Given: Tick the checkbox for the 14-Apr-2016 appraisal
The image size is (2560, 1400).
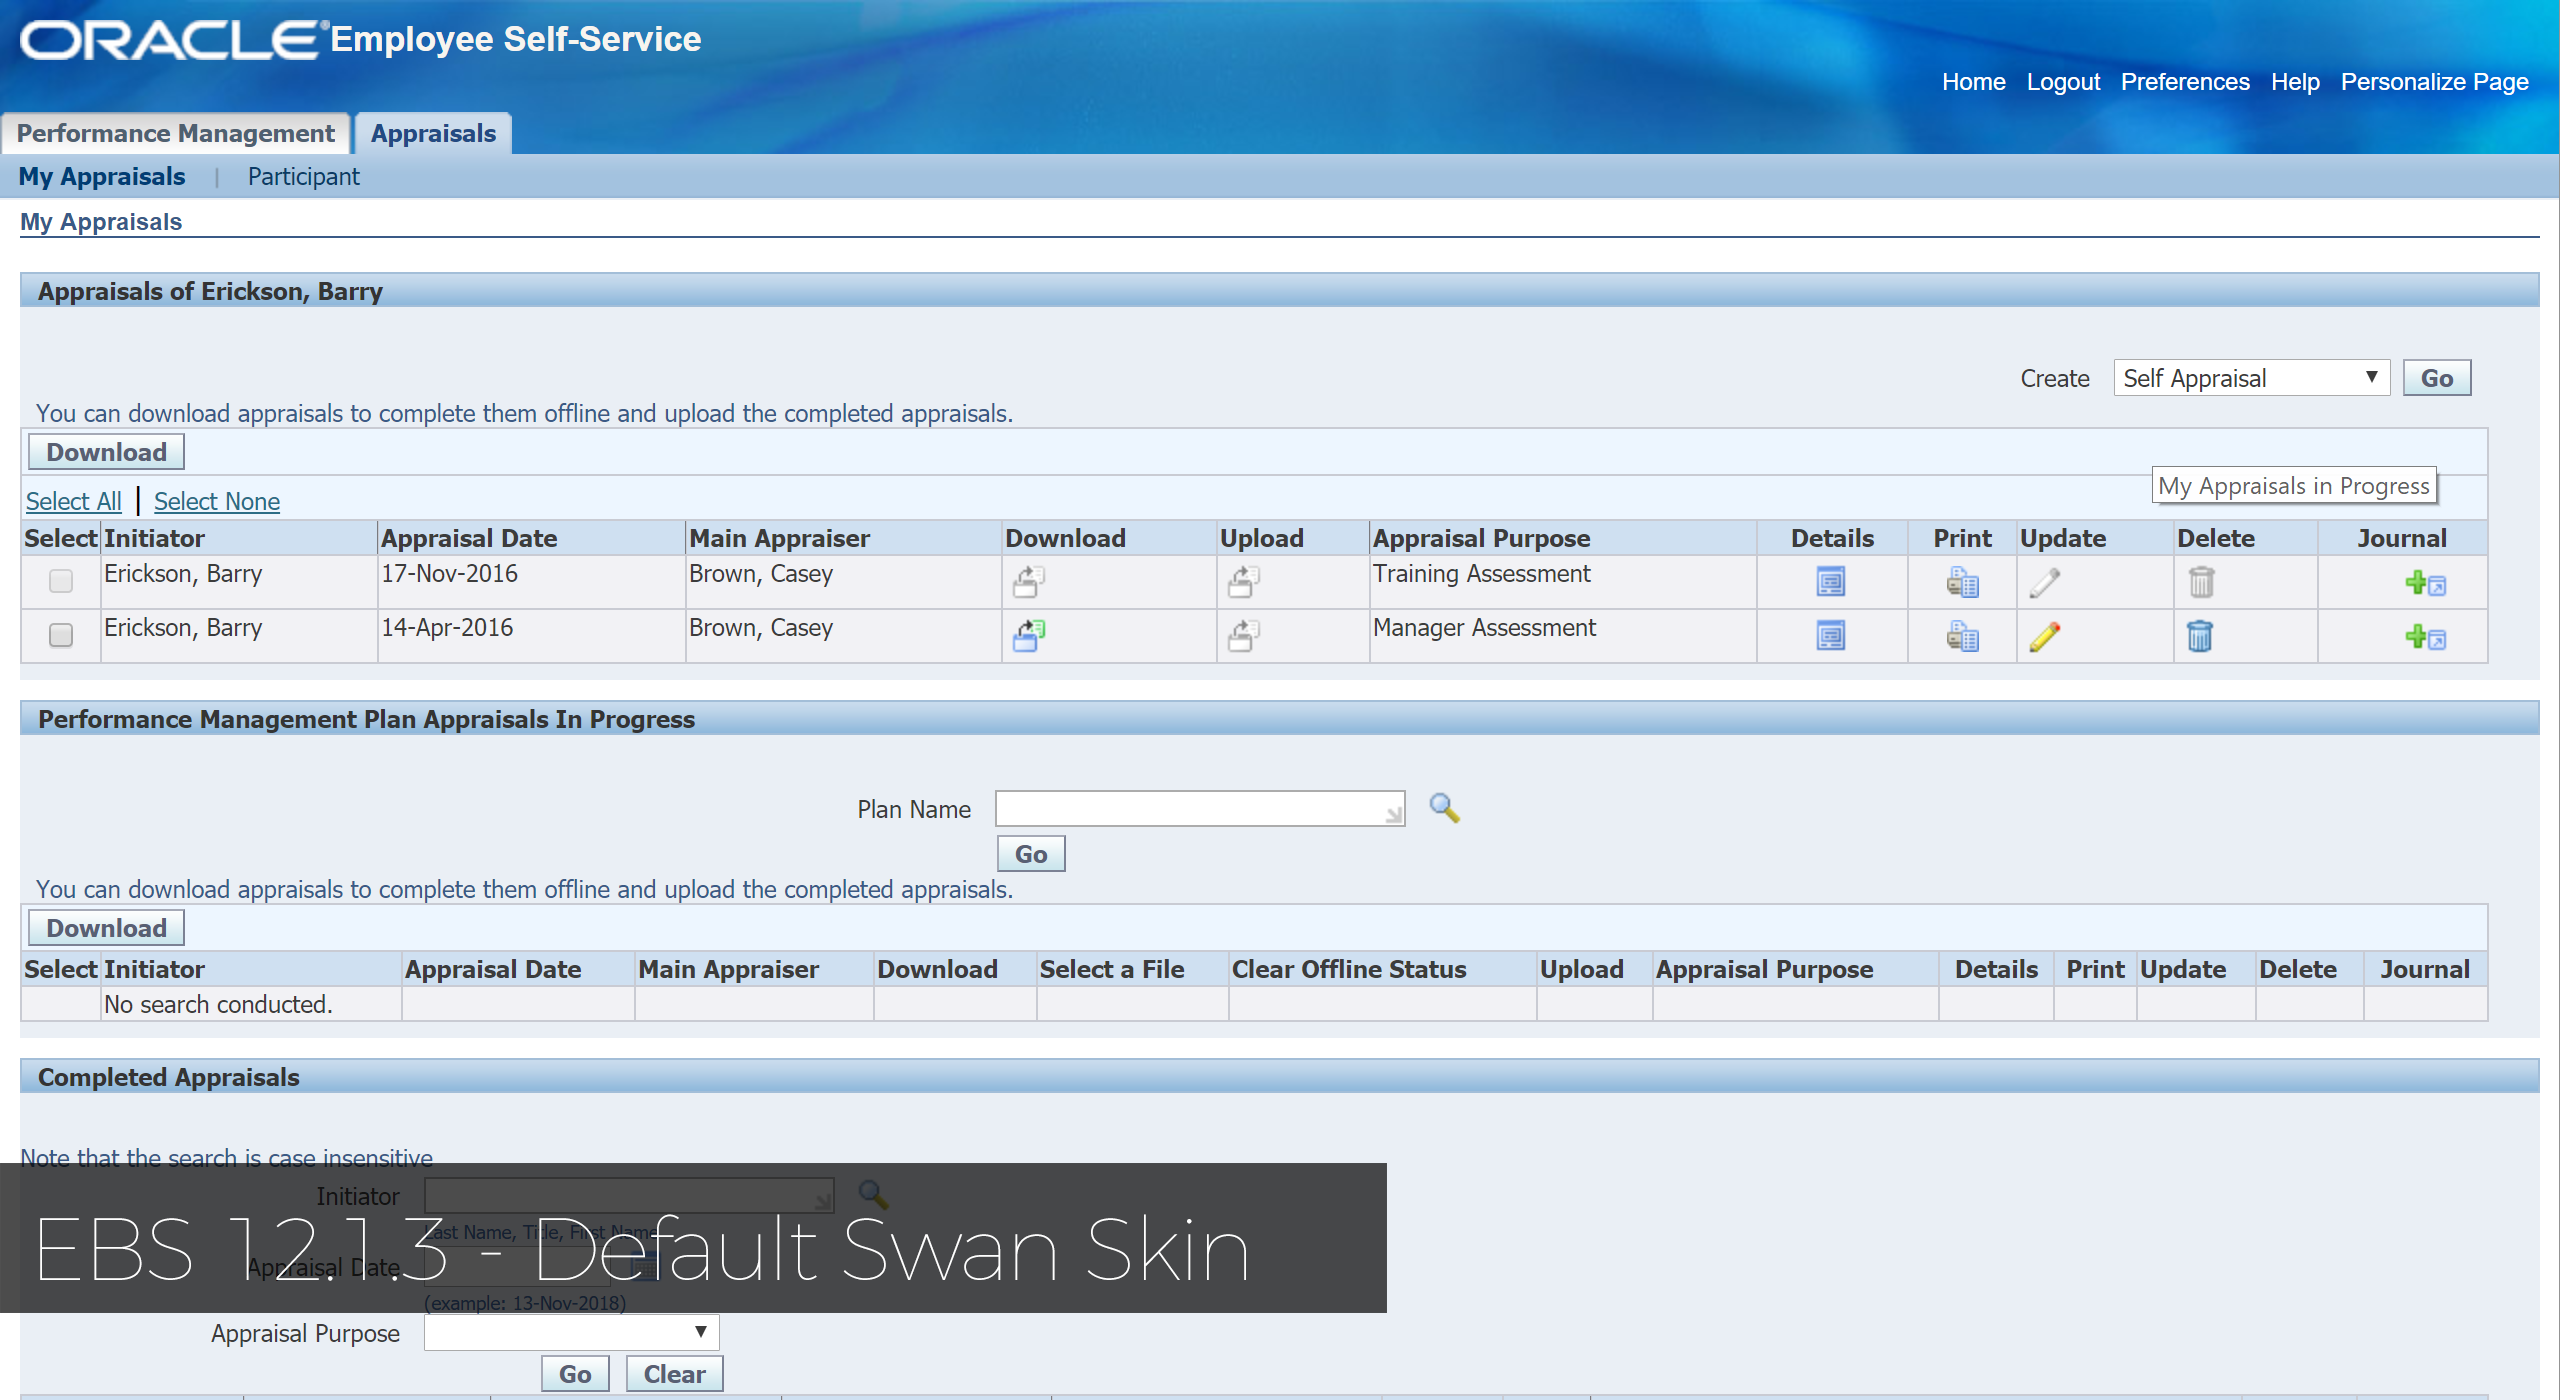Looking at the screenshot, I should (61, 635).
